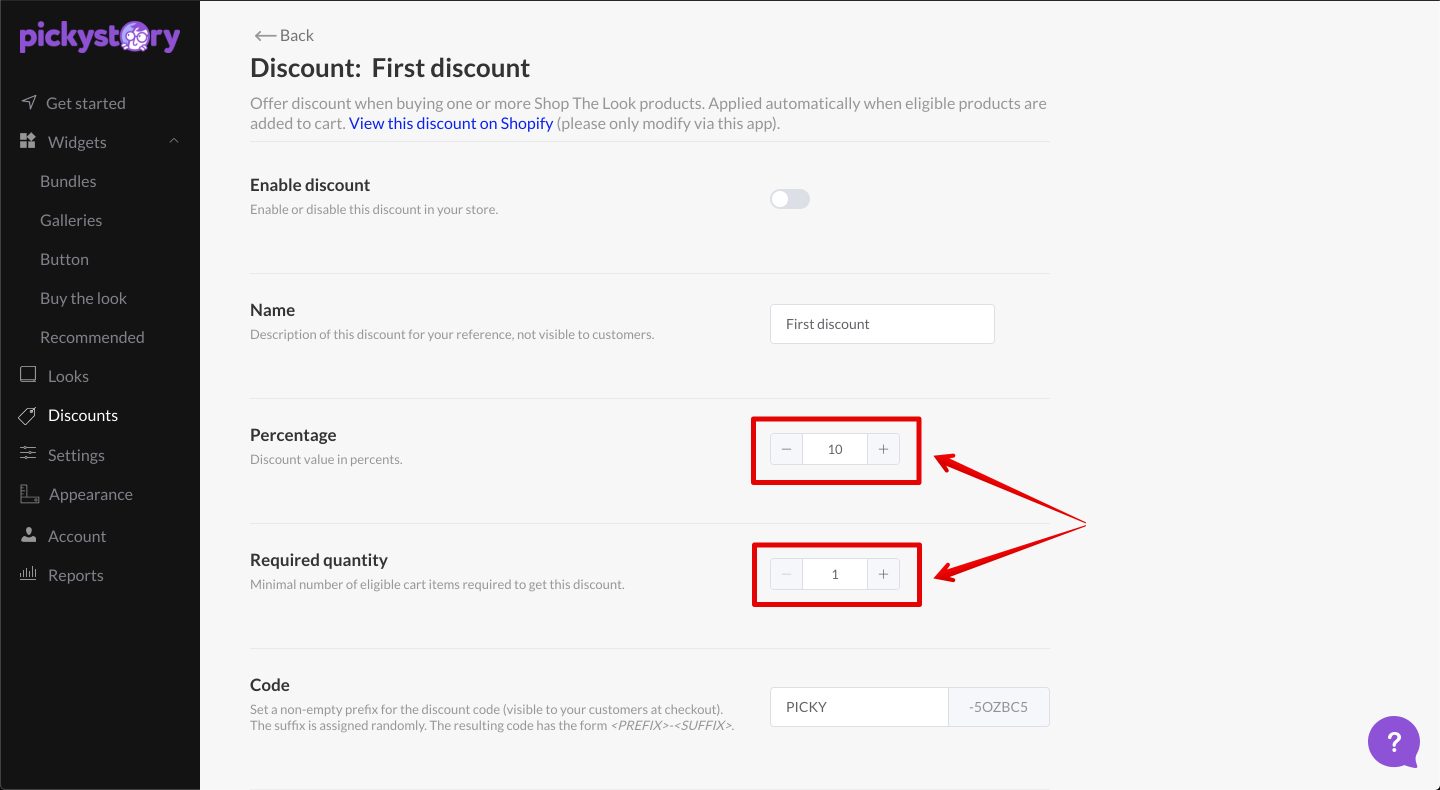Screen dimensions: 1440x790
Task: Open View this discount on Shopify link
Action: pos(451,123)
